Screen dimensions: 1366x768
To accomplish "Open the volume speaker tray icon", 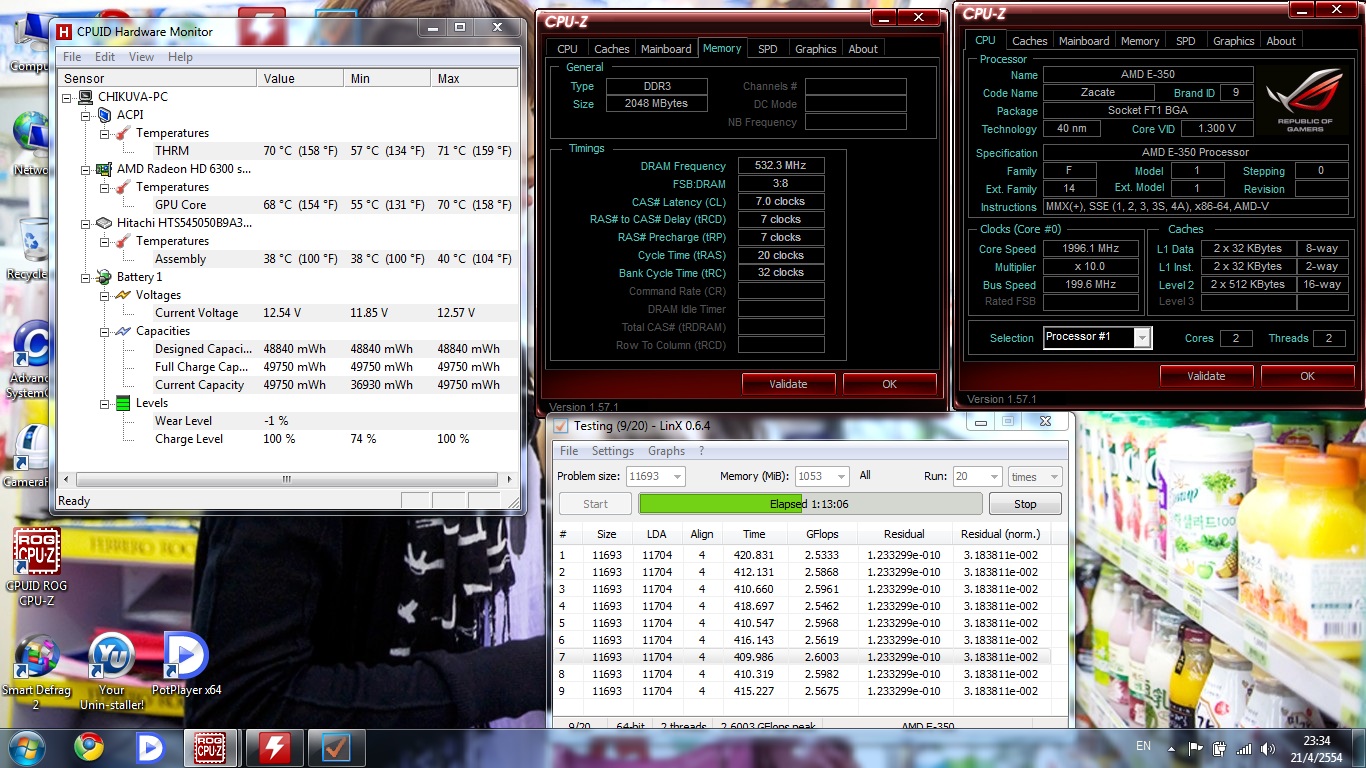I will click(1268, 748).
